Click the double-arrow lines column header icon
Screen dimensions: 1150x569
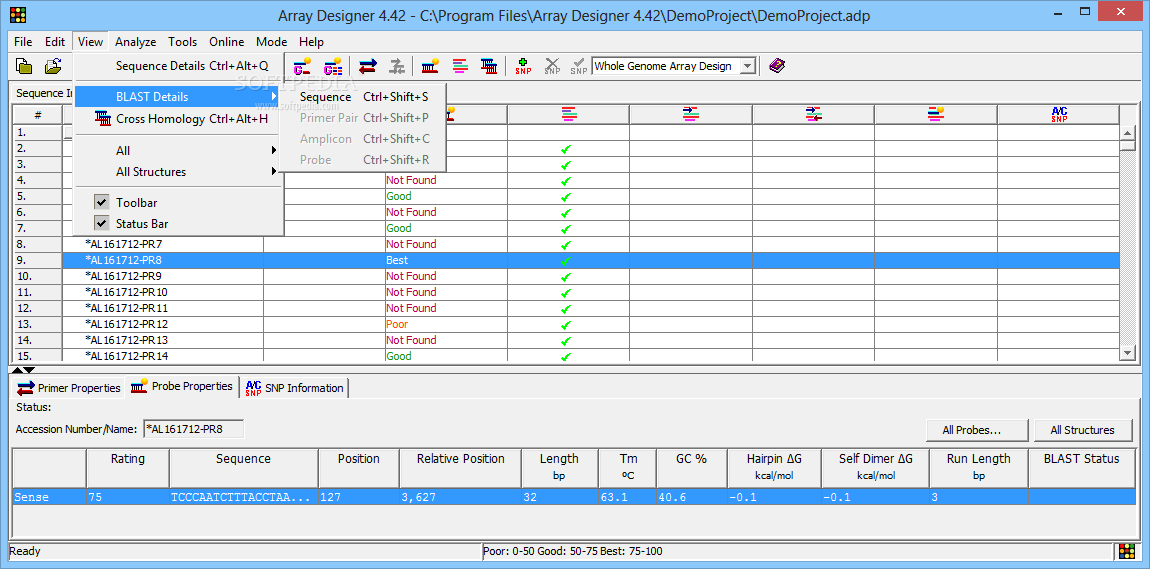point(813,114)
